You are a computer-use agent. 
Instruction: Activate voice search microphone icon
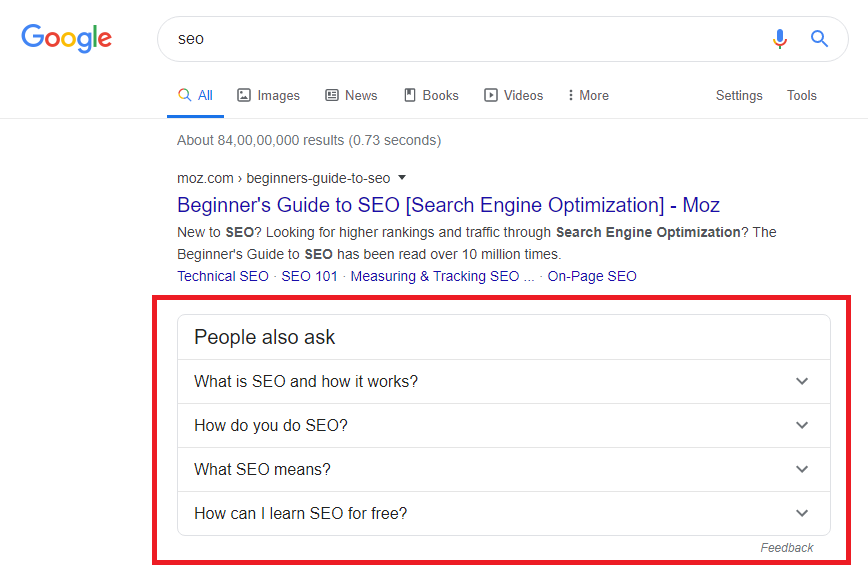pyautogui.click(x=780, y=39)
